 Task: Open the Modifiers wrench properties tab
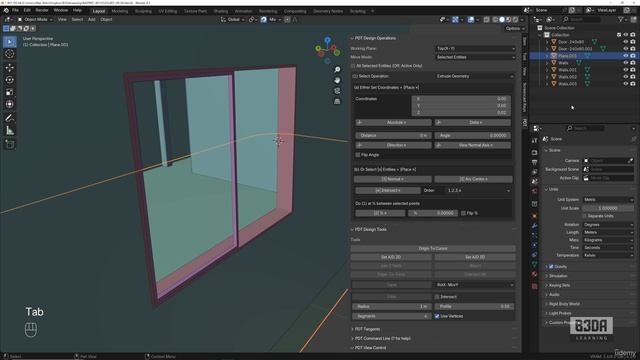(x=534, y=226)
